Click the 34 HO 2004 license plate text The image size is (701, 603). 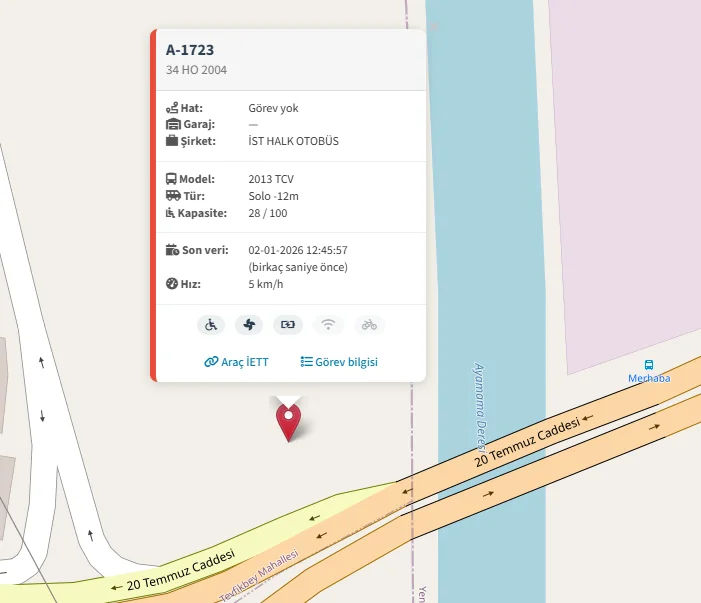pos(196,70)
